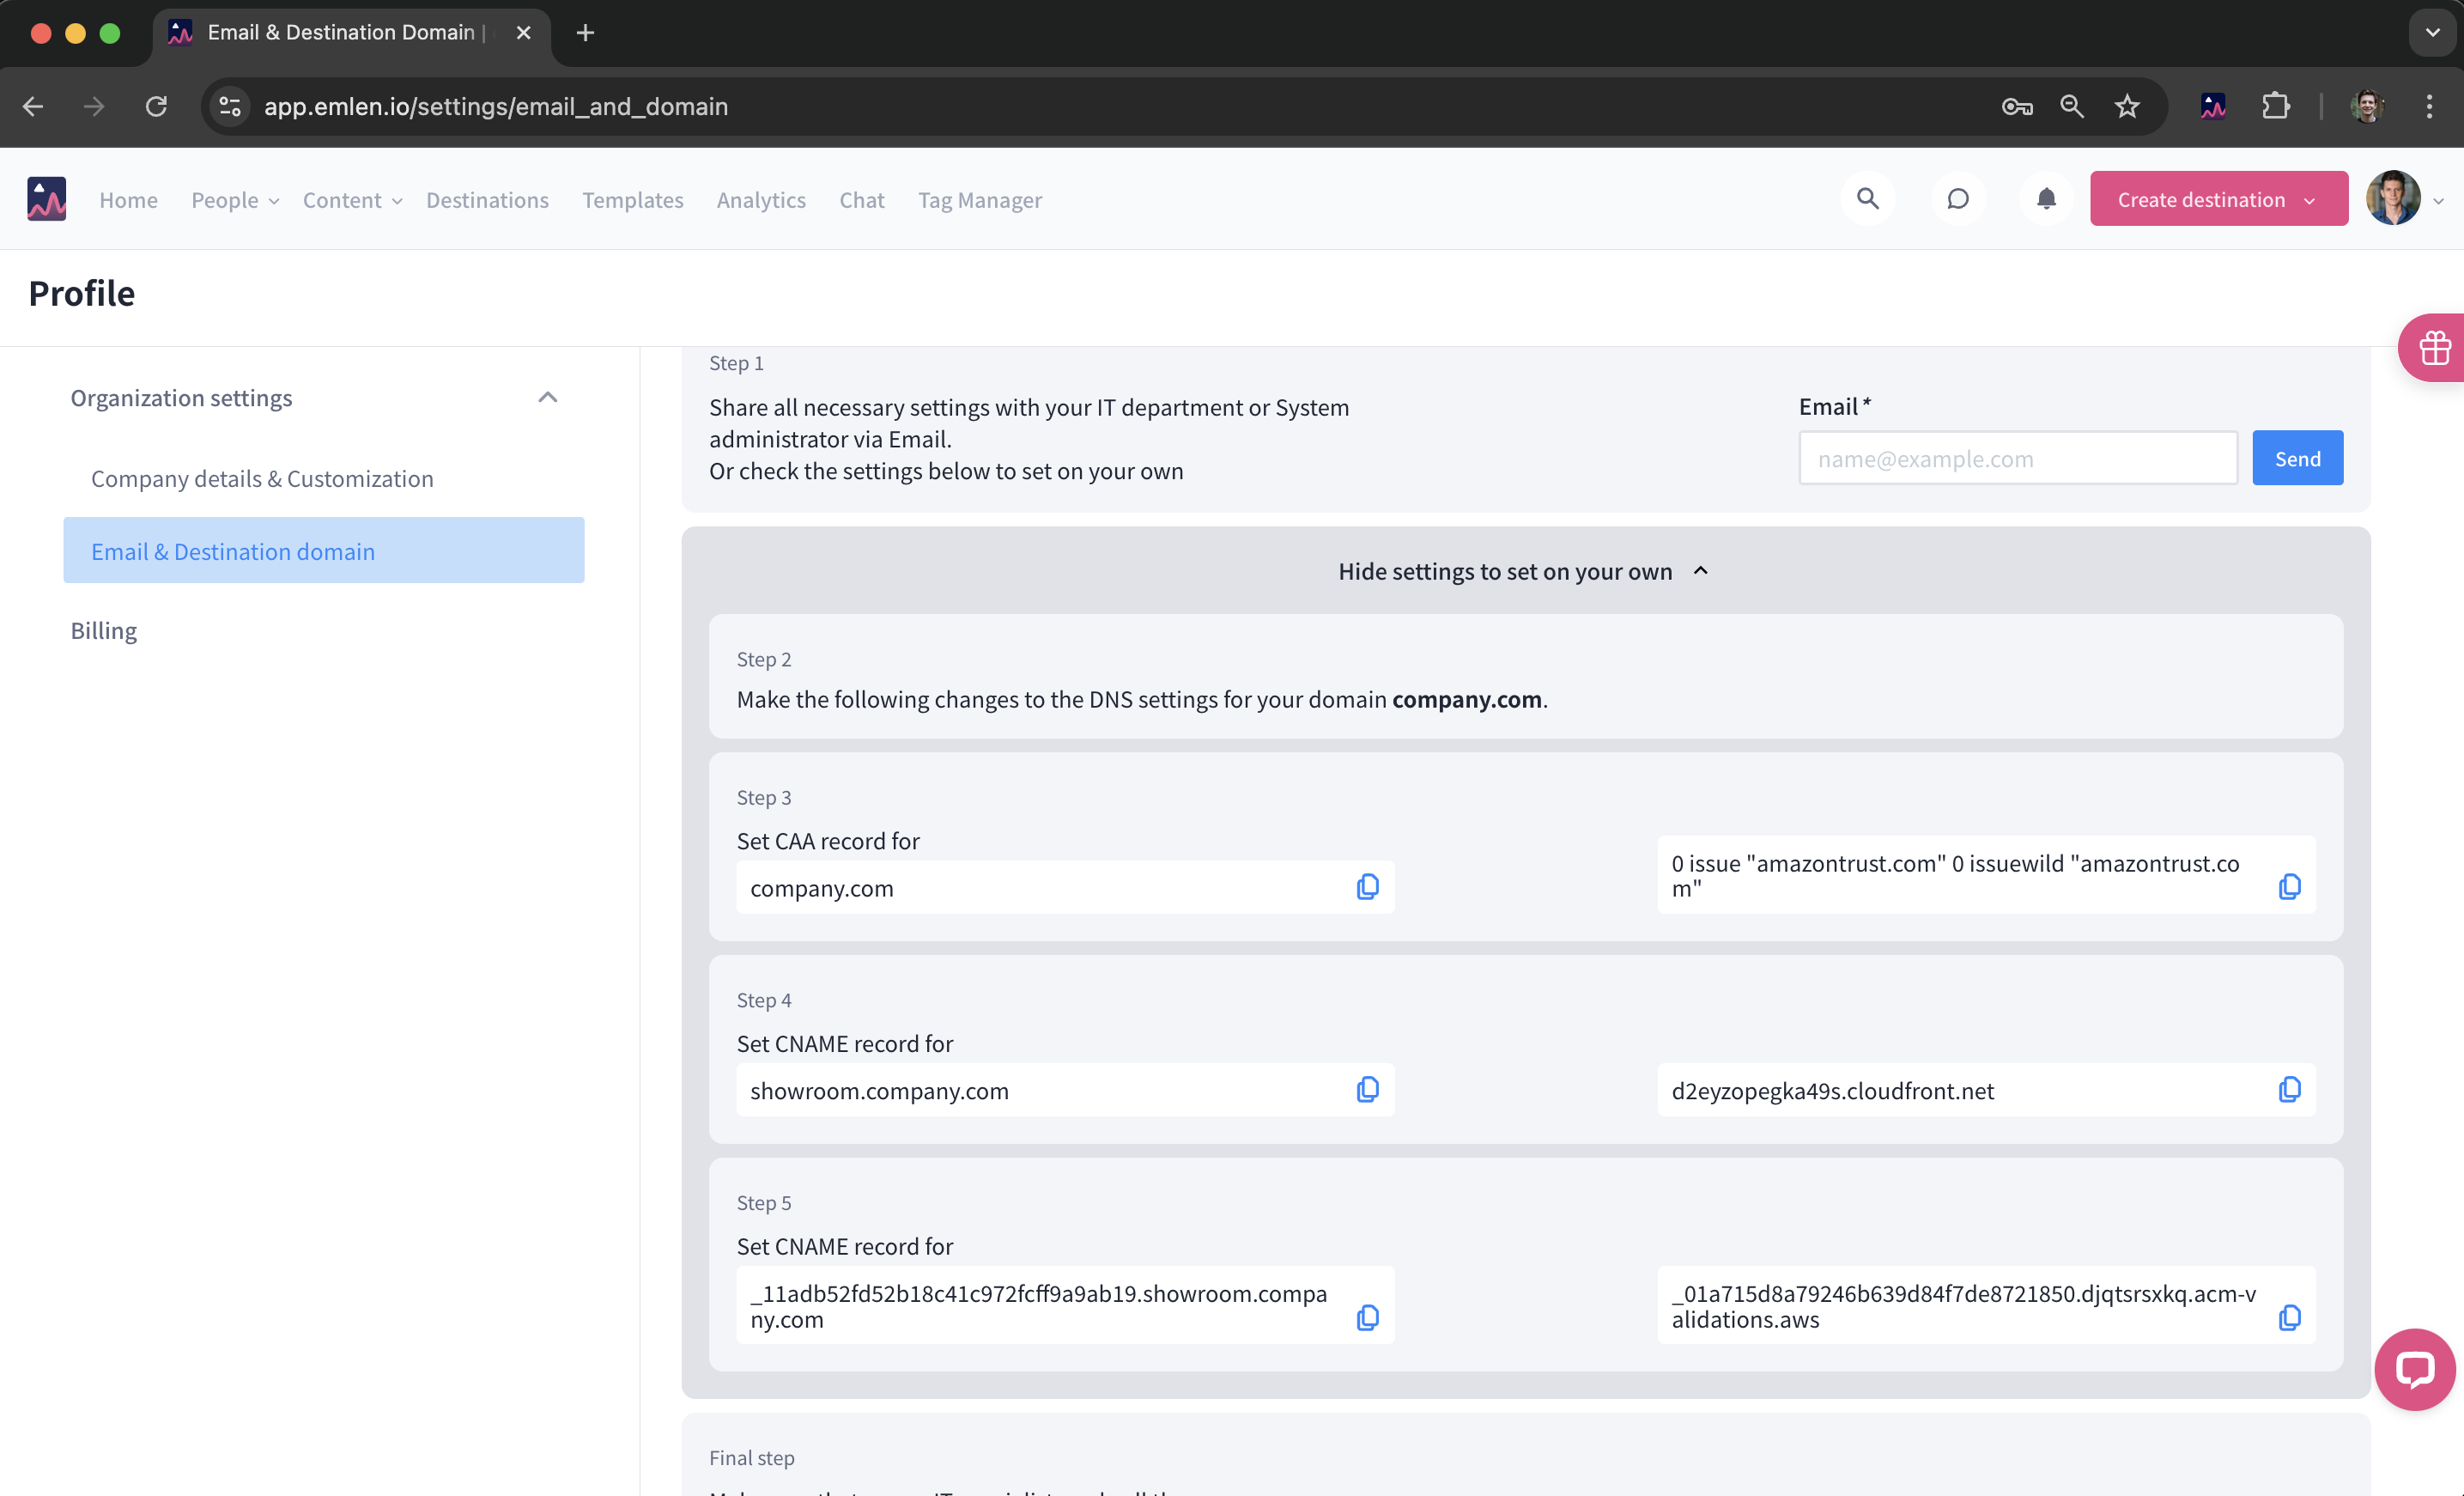Click the search magnifier in app header

pos(1867,199)
